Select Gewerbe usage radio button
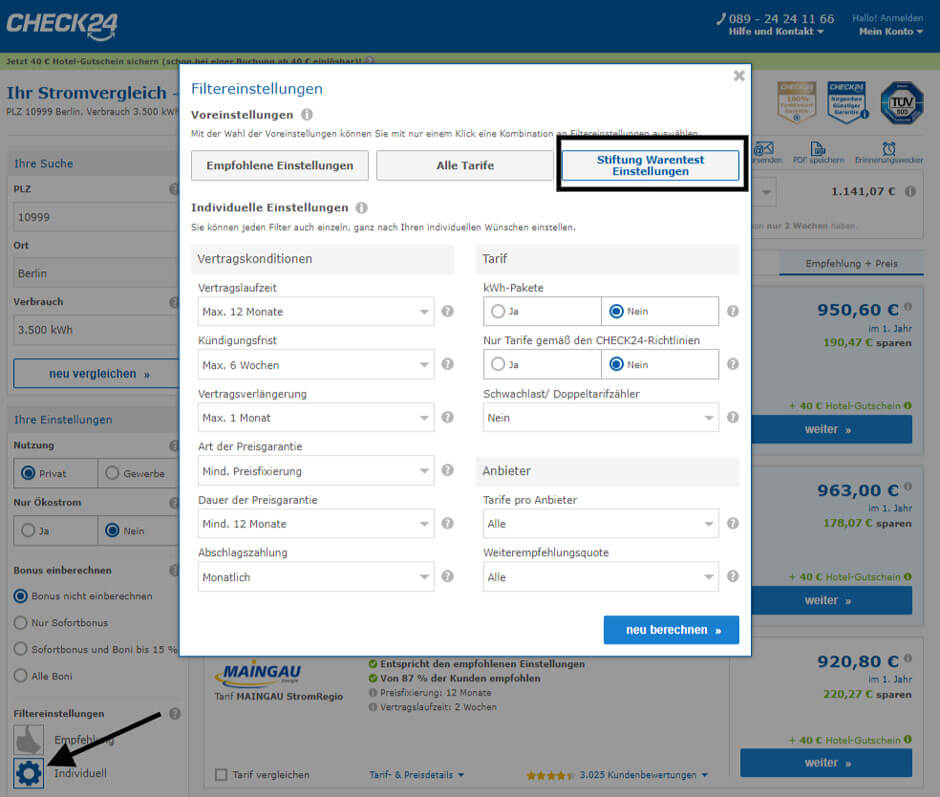The width and height of the screenshot is (940, 797). pos(112,473)
